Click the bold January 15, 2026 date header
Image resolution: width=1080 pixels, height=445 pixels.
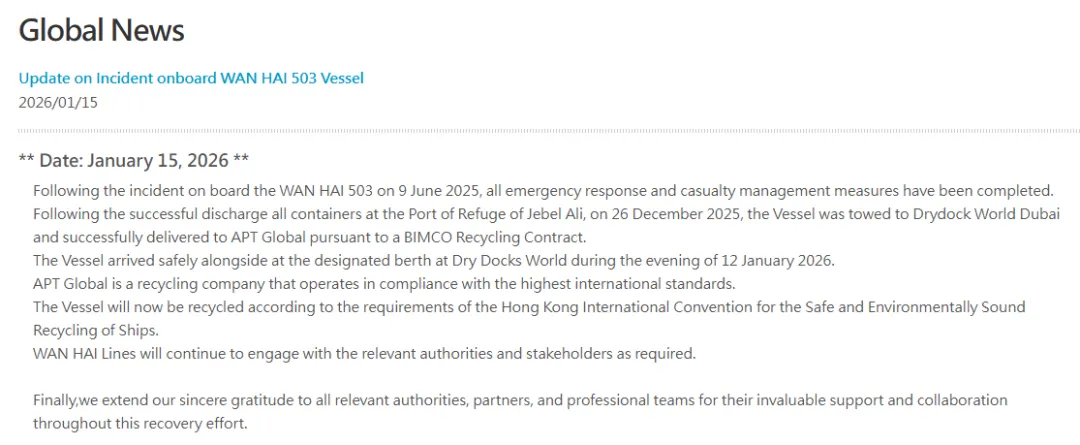[134, 160]
